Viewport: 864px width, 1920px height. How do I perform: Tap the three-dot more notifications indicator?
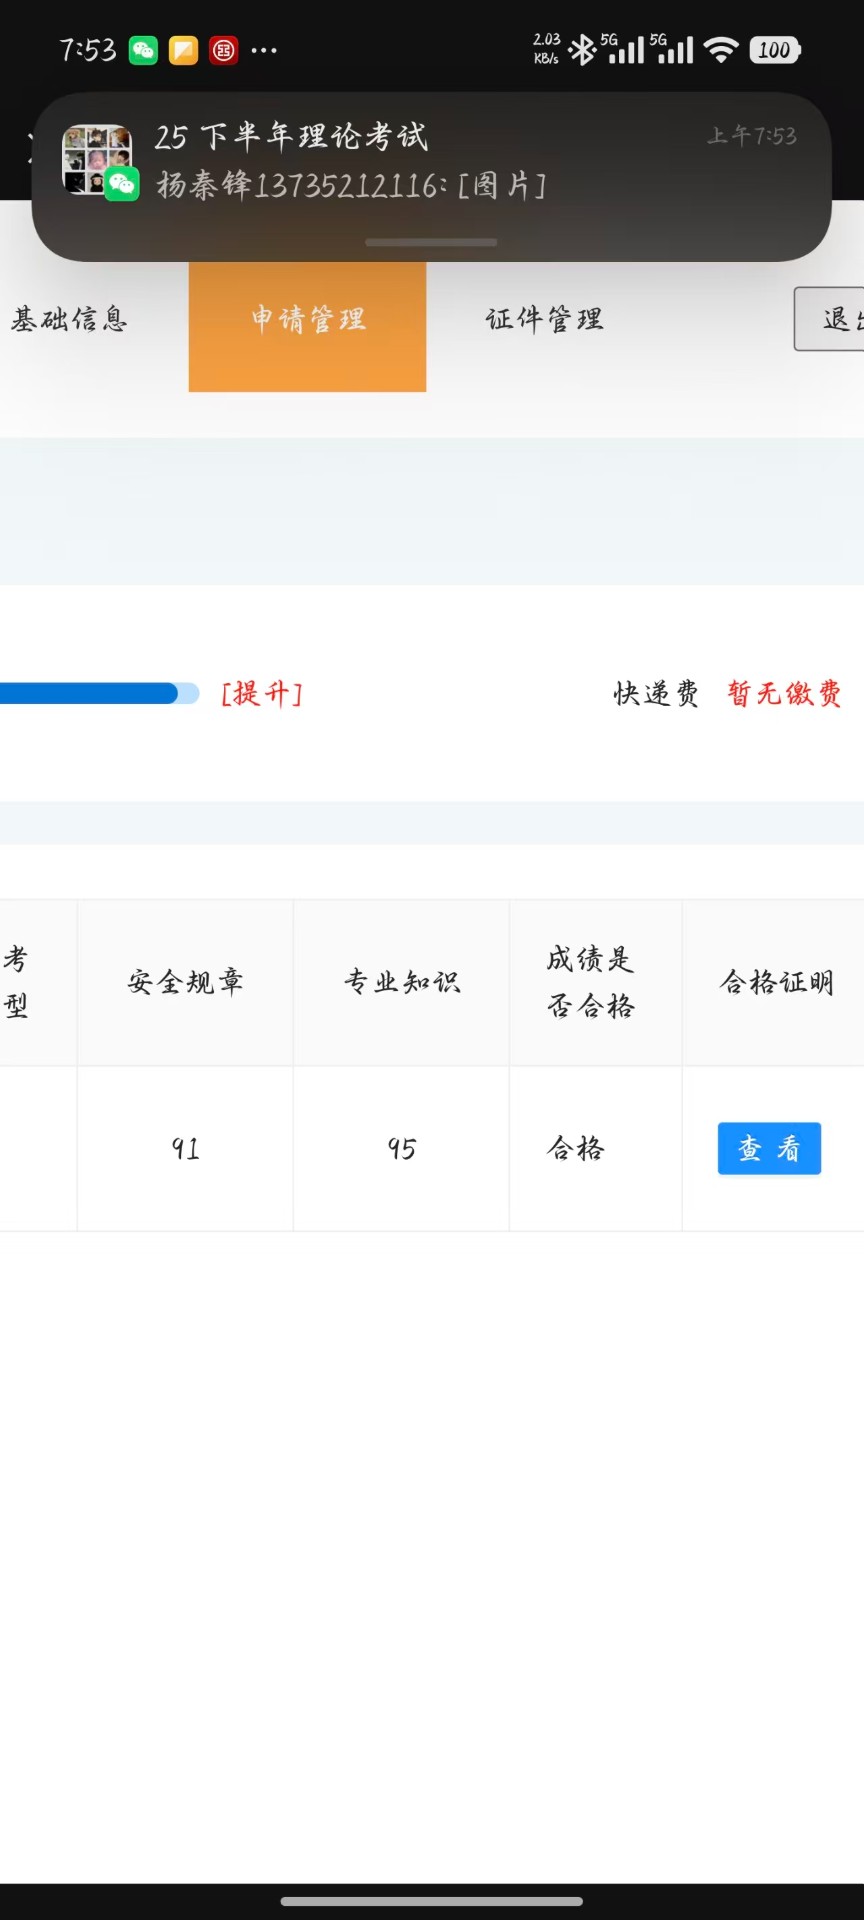tap(264, 50)
